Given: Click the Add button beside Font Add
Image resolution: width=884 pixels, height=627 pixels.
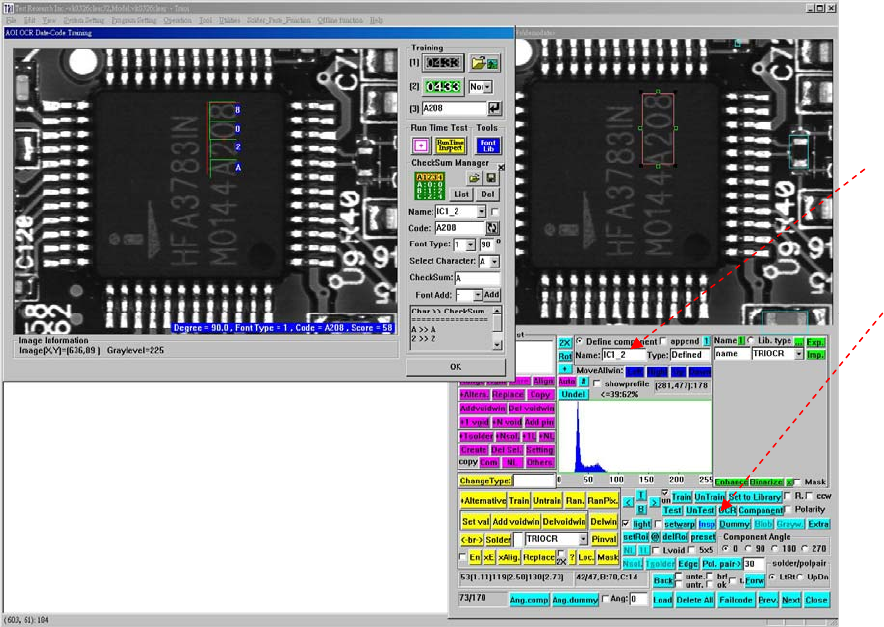Looking at the screenshot, I should 492,295.
